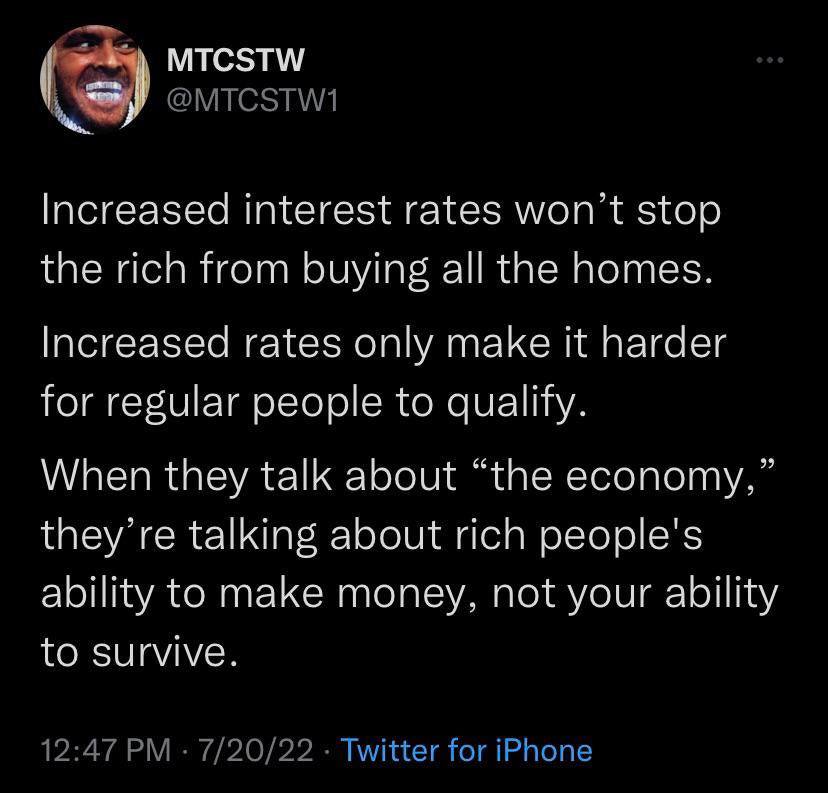Open the tweet's three-dot more options menu
The height and width of the screenshot is (793, 828).
point(772,62)
